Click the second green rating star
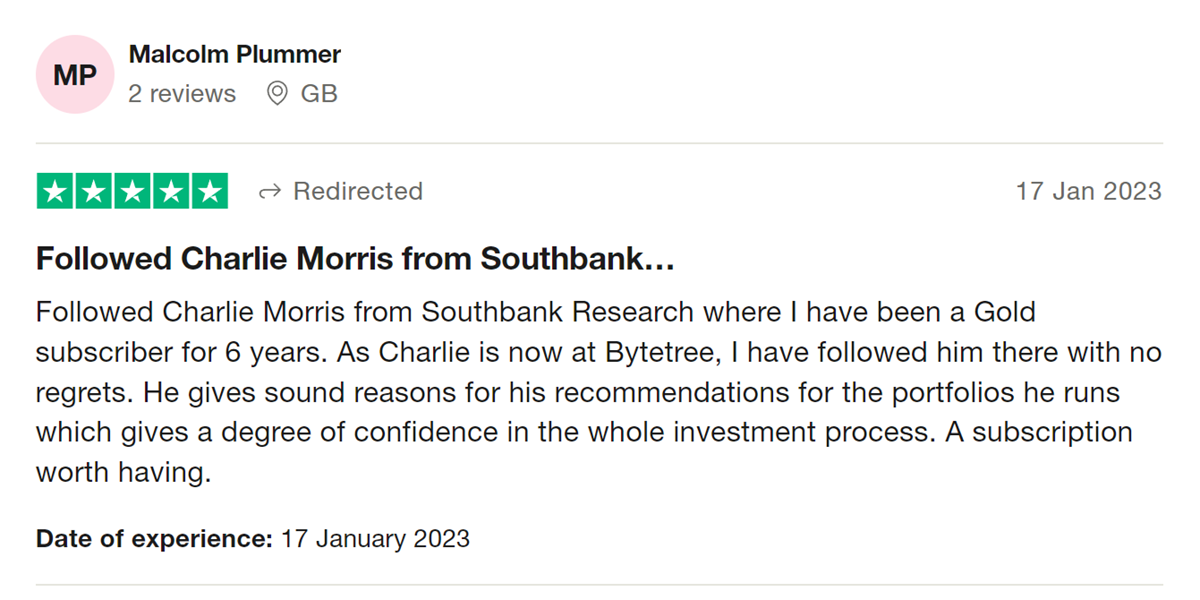This screenshot has width=1200, height=600. (94, 191)
